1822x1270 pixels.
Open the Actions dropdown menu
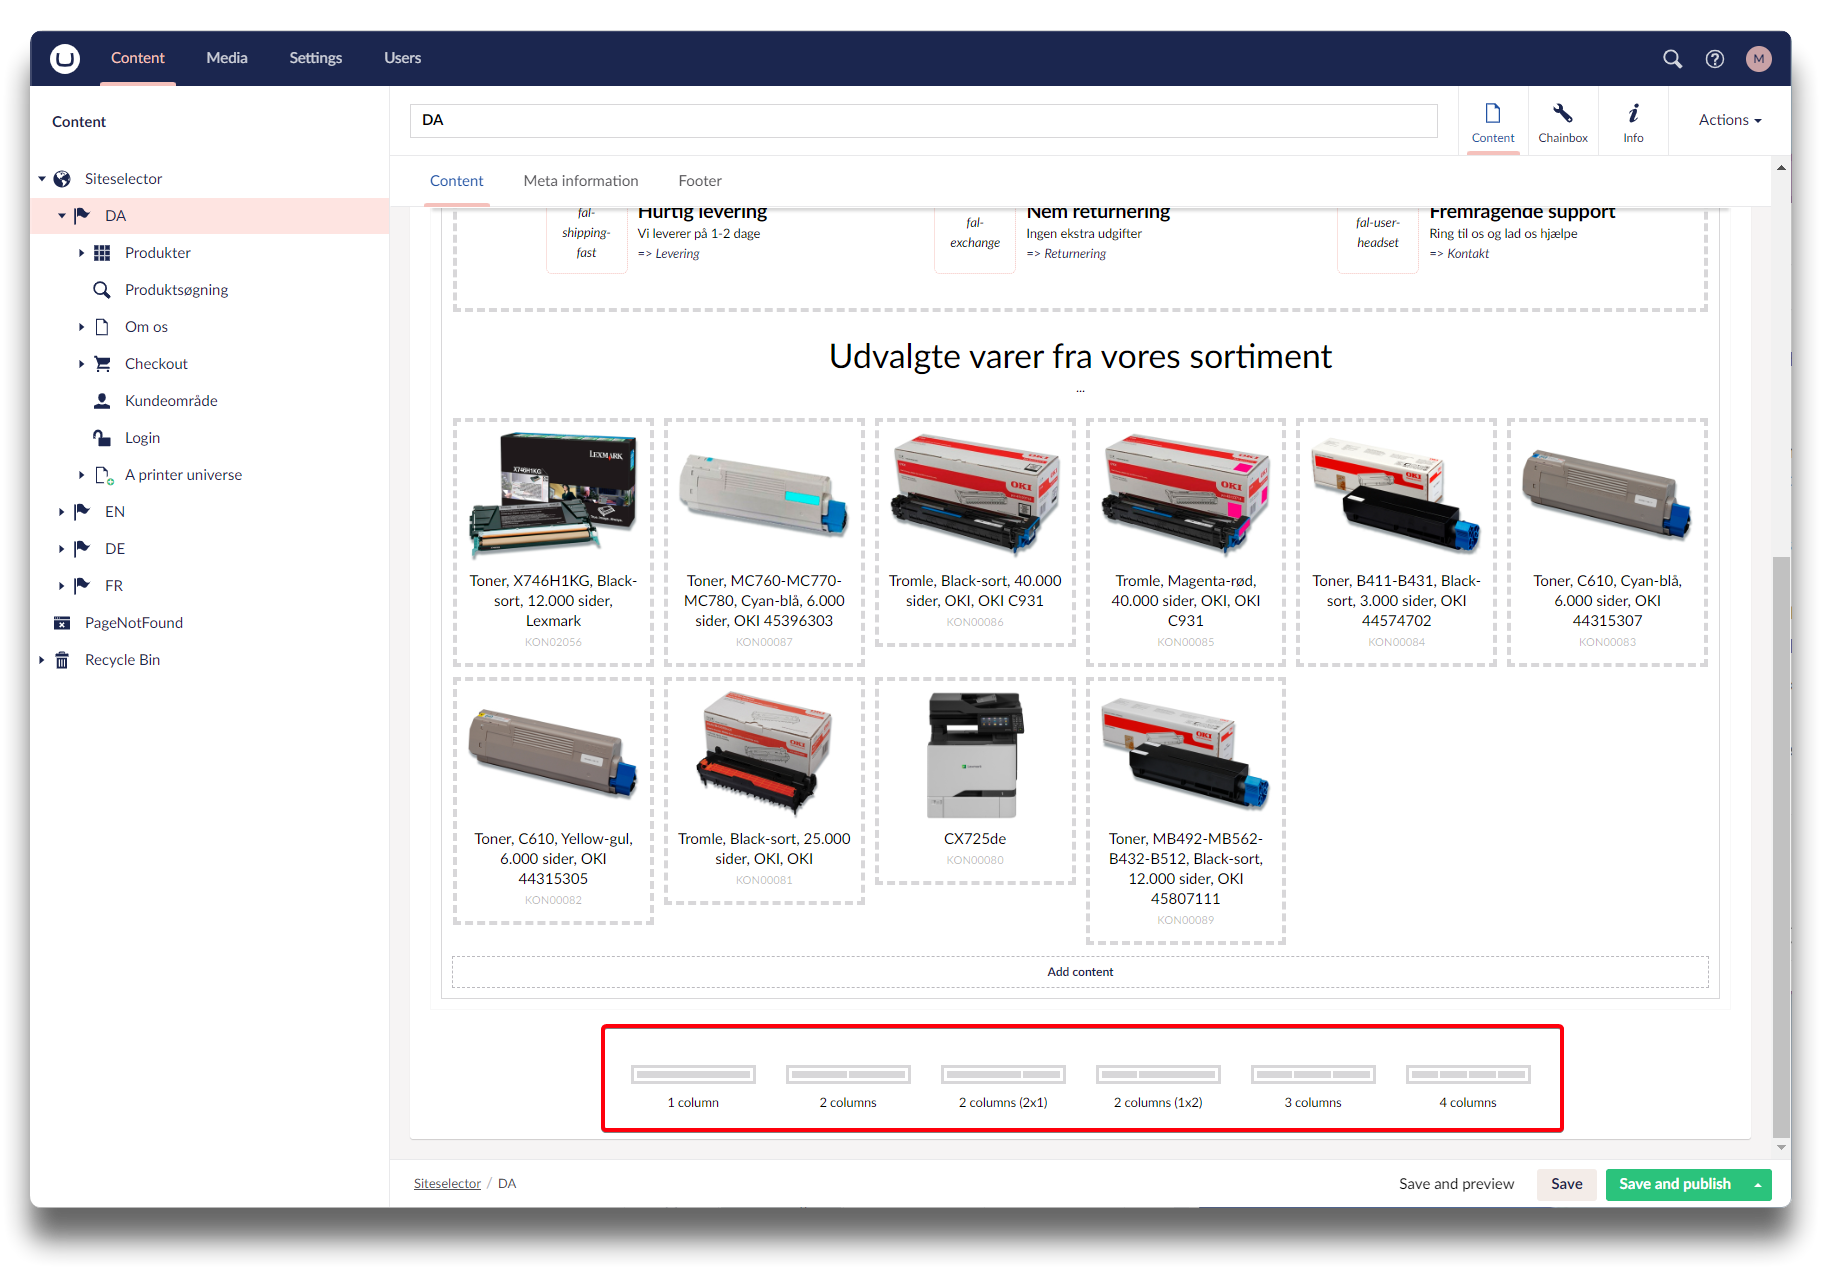click(1729, 120)
